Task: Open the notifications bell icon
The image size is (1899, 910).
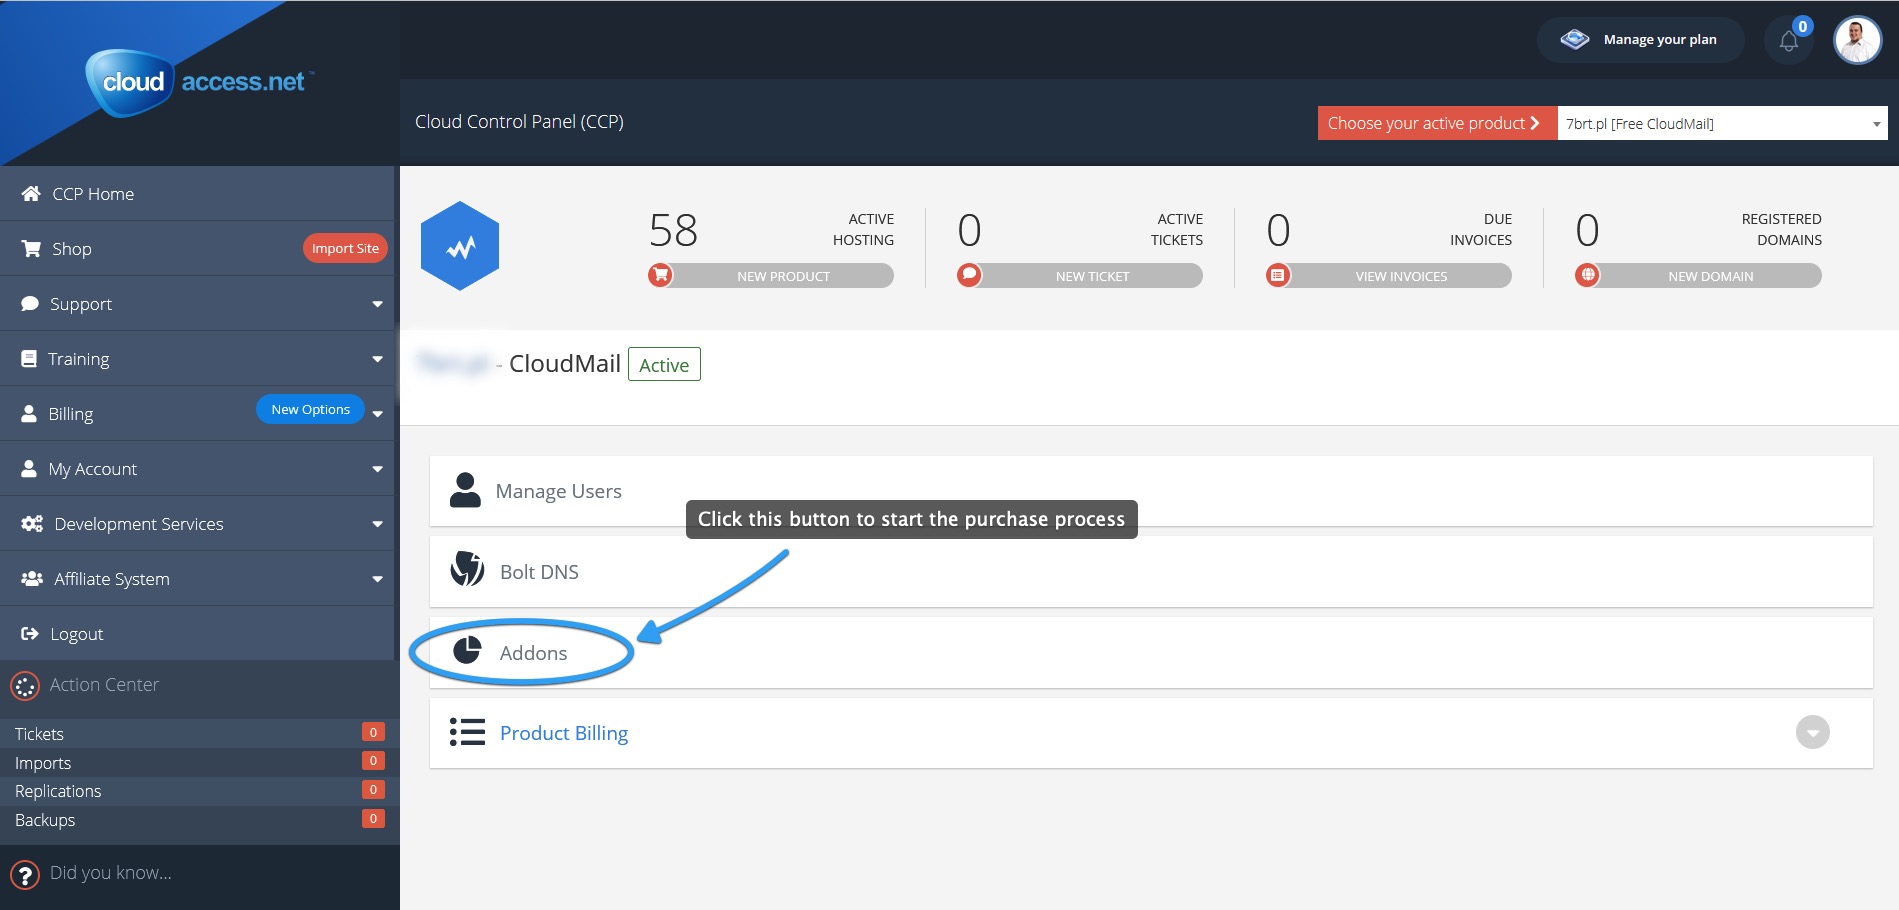Action: tap(1788, 41)
